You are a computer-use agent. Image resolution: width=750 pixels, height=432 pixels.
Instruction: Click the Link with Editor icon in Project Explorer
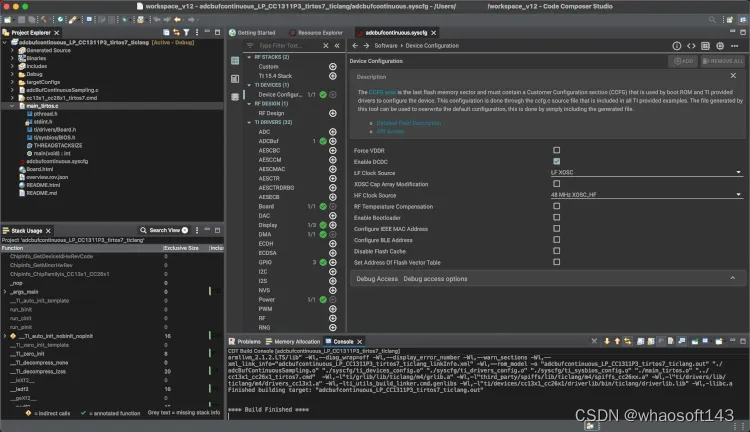tap(176, 33)
